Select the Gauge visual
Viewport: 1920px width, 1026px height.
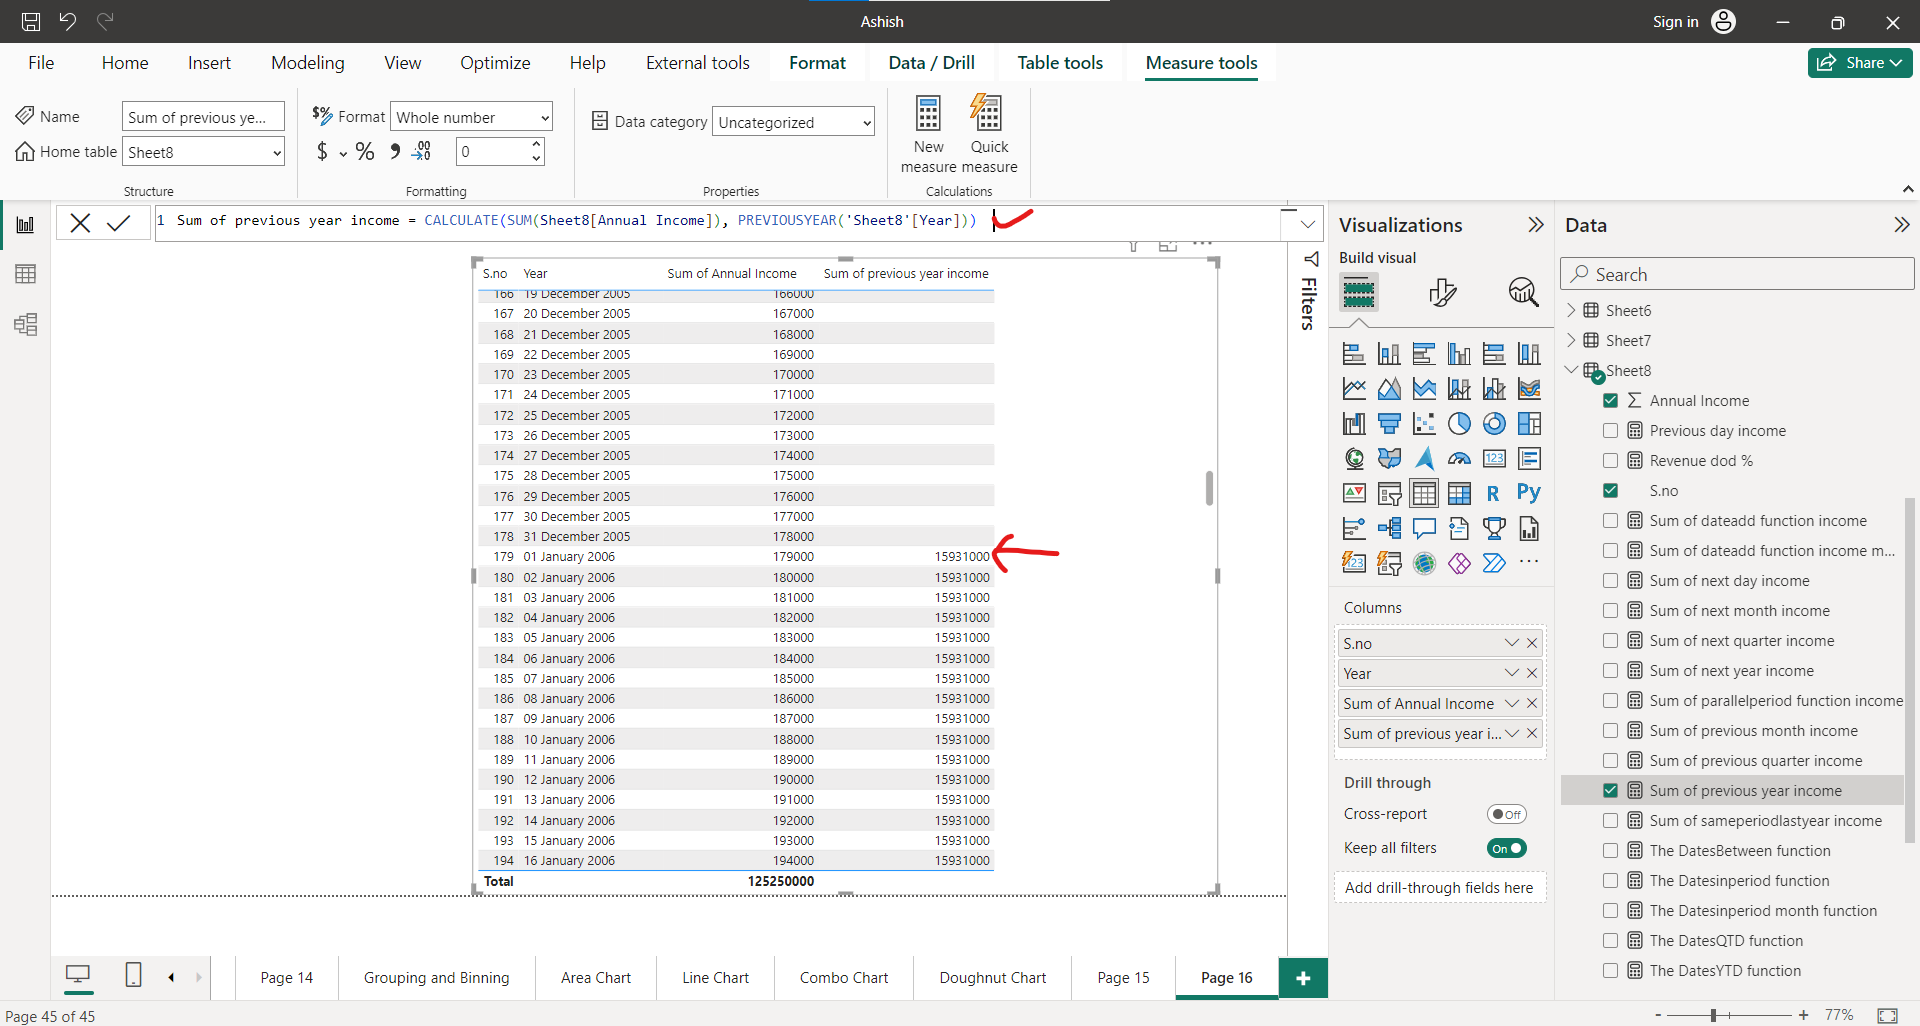[1458, 458]
